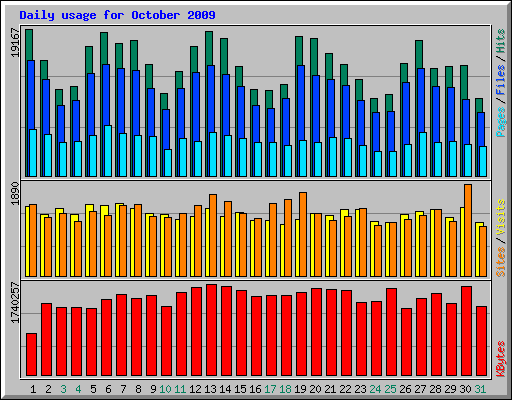Select the orange visits bar for day 30

point(468,231)
